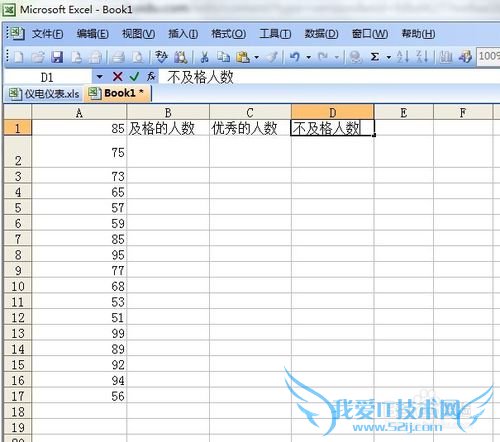The width and height of the screenshot is (500, 442).
Task: Click the Paste clipboard icon
Action: pyautogui.click(x=243, y=57)
